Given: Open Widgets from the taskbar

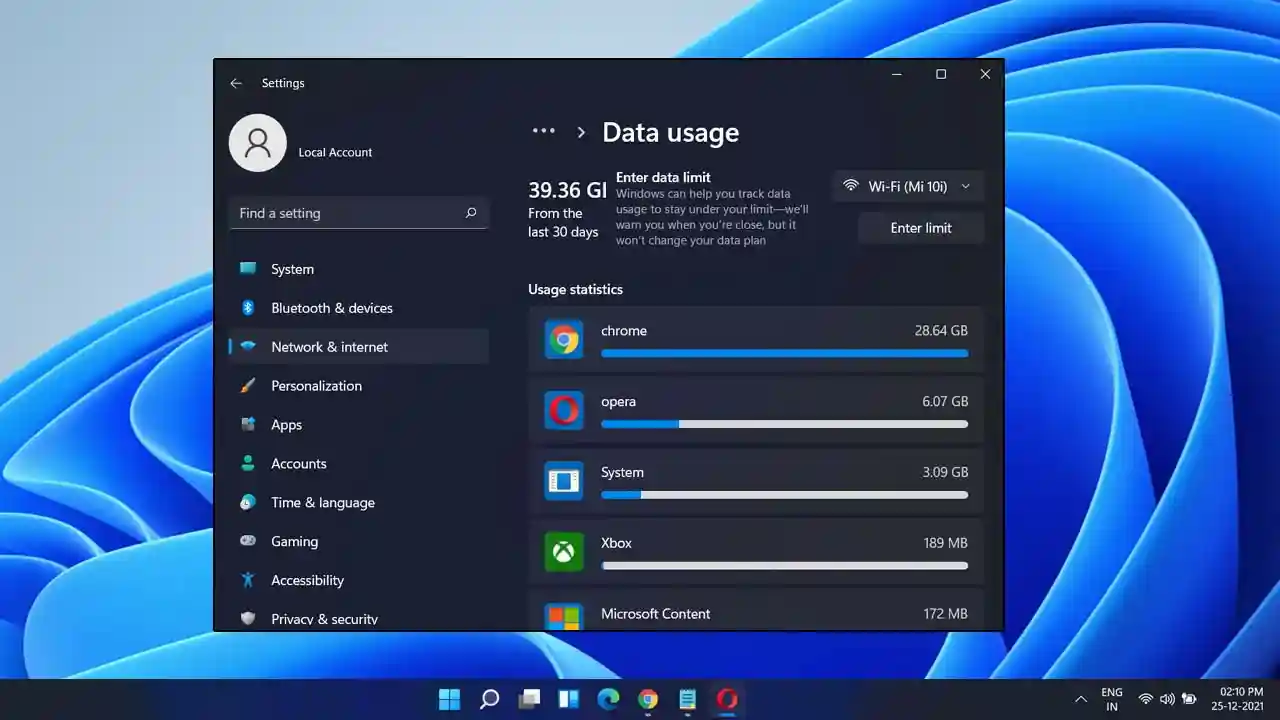Looking at the screenshot, I should coord(568,699).
